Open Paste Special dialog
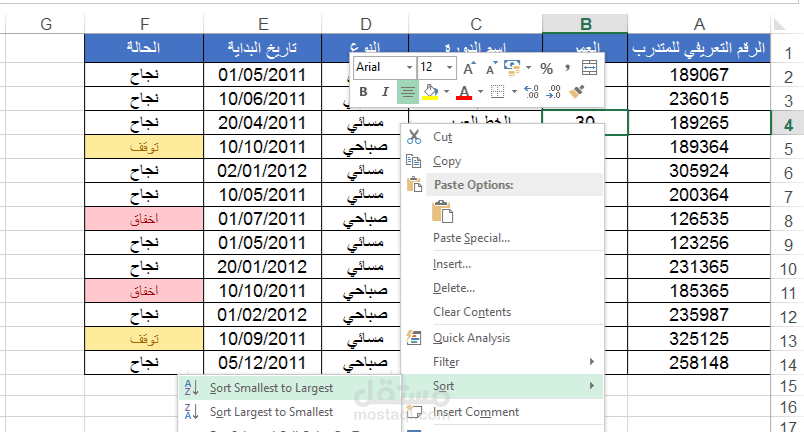Screen dimensions: 804x432 click(x=502, y=238)
